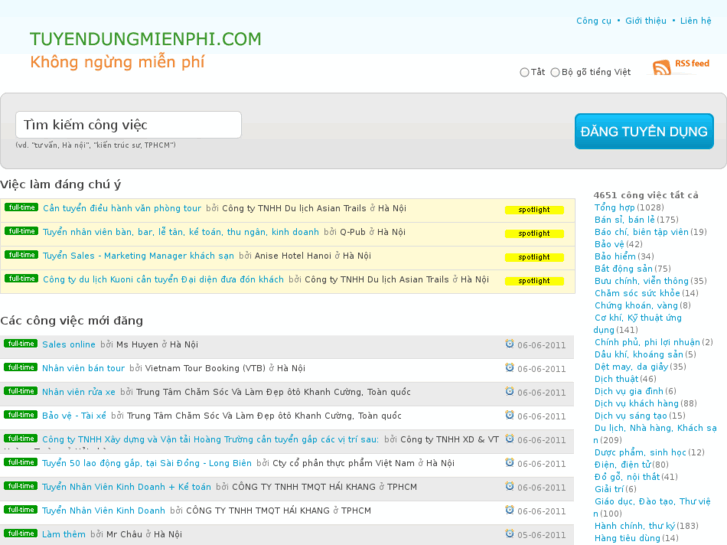Viewport: 727px width, 545px height.
Task: Click clock icon on Tuyển 50 lao động row
Action: 510,462
